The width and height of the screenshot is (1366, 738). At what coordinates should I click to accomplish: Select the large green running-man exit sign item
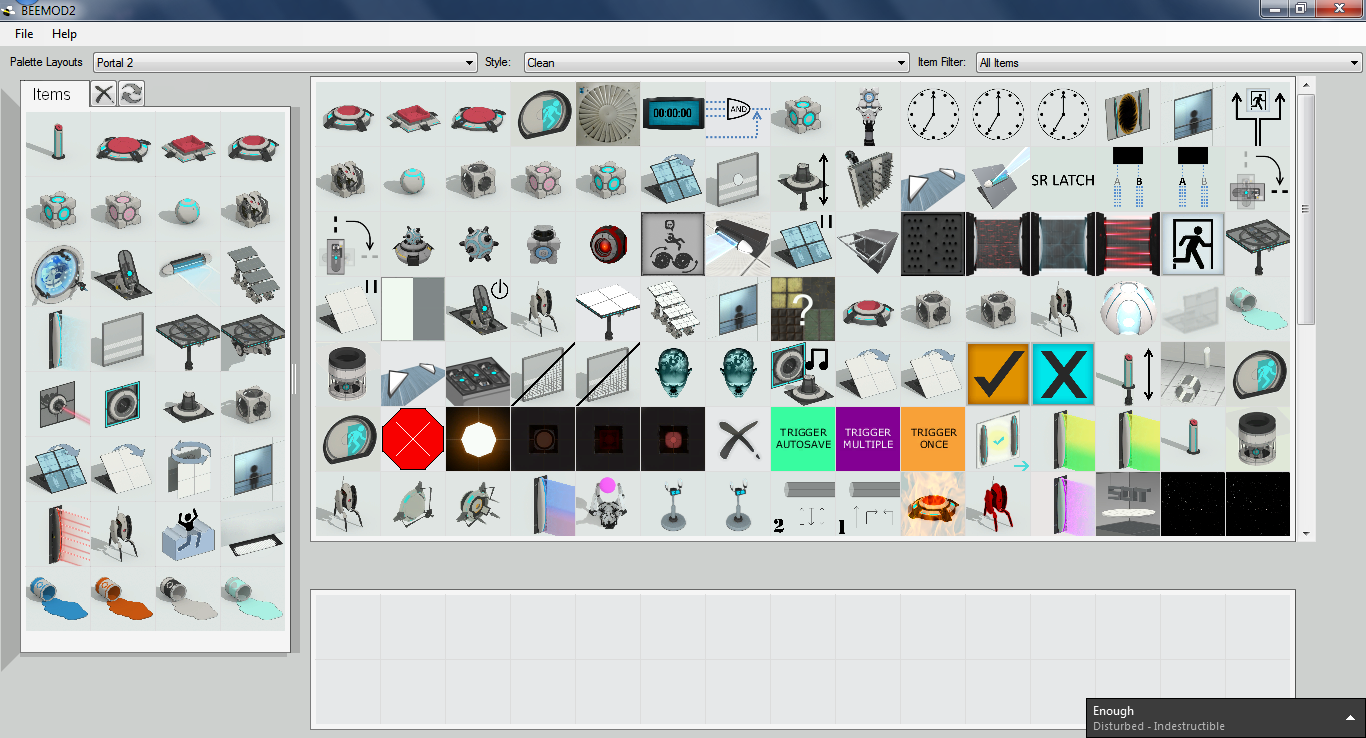point(1193,244)
